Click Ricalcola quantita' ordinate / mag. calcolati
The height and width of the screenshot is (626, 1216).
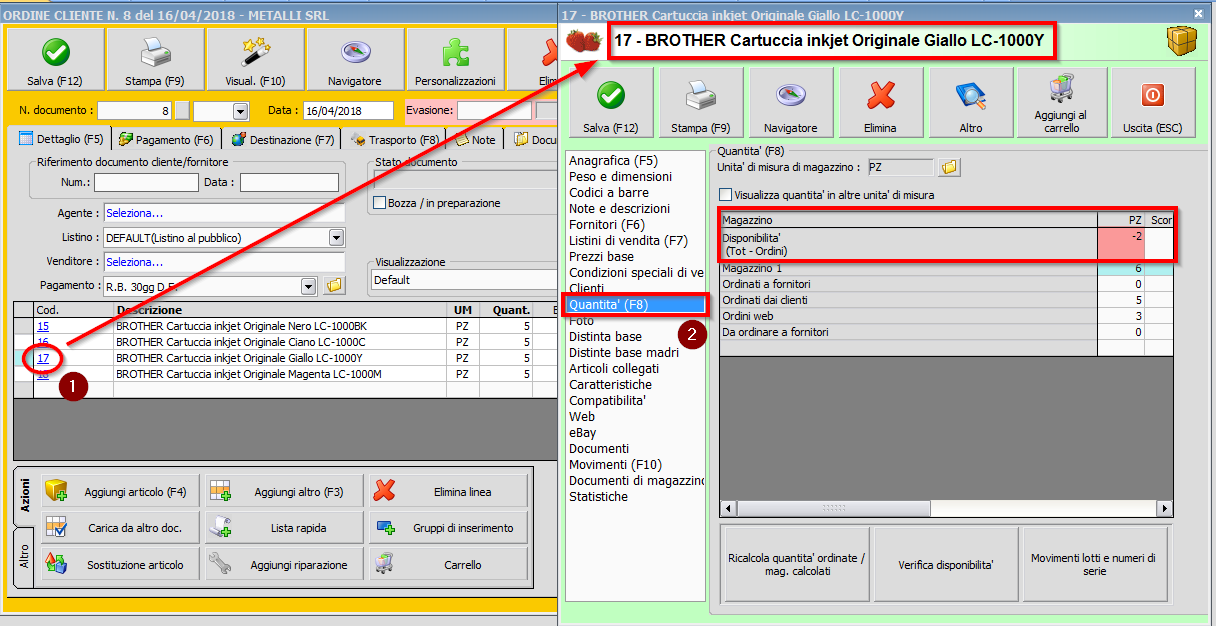click(x=795, y=564)
